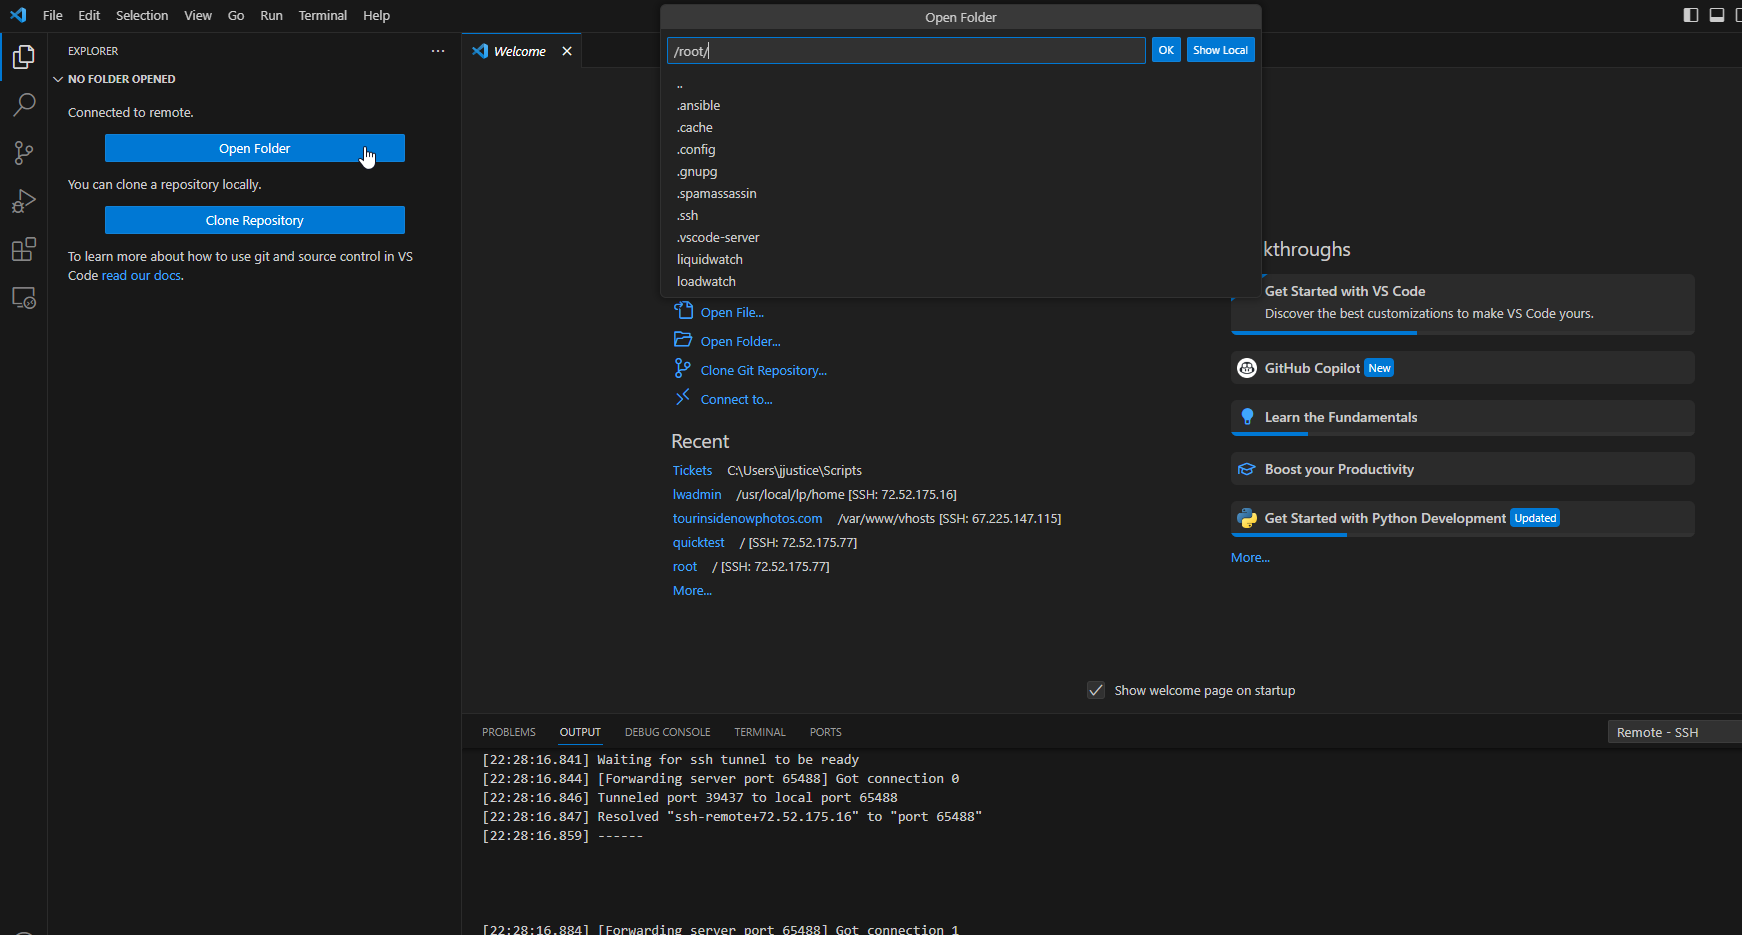Click the Show Local button

click(x=1220, y=50)
